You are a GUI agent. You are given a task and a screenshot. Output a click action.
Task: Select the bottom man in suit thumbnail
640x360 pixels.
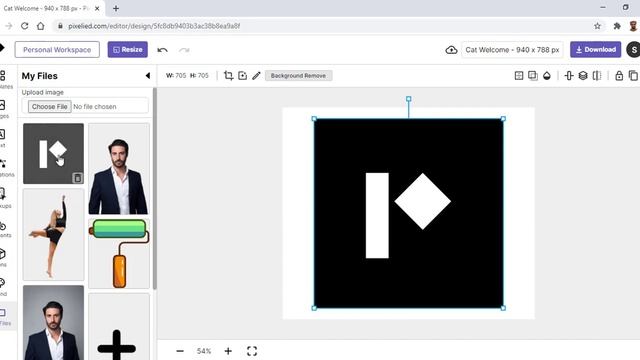(x=53, y=322)
